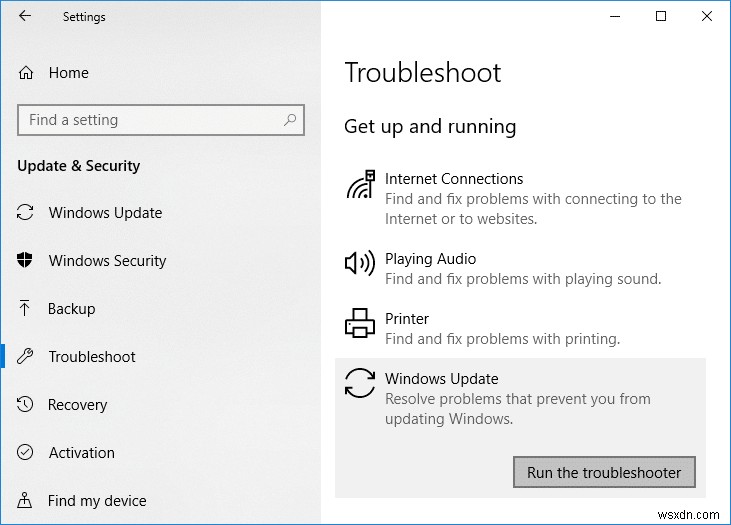Focus the Find a setting search box
This screenshot has width=731, height=525.
point(150,120)
